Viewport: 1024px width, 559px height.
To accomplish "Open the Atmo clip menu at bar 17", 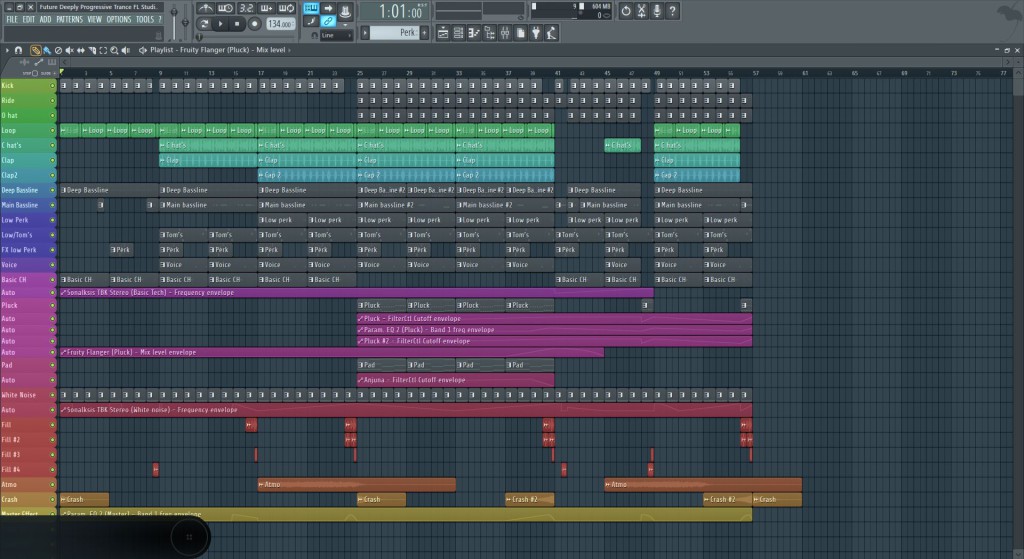I will click(261, 485).
